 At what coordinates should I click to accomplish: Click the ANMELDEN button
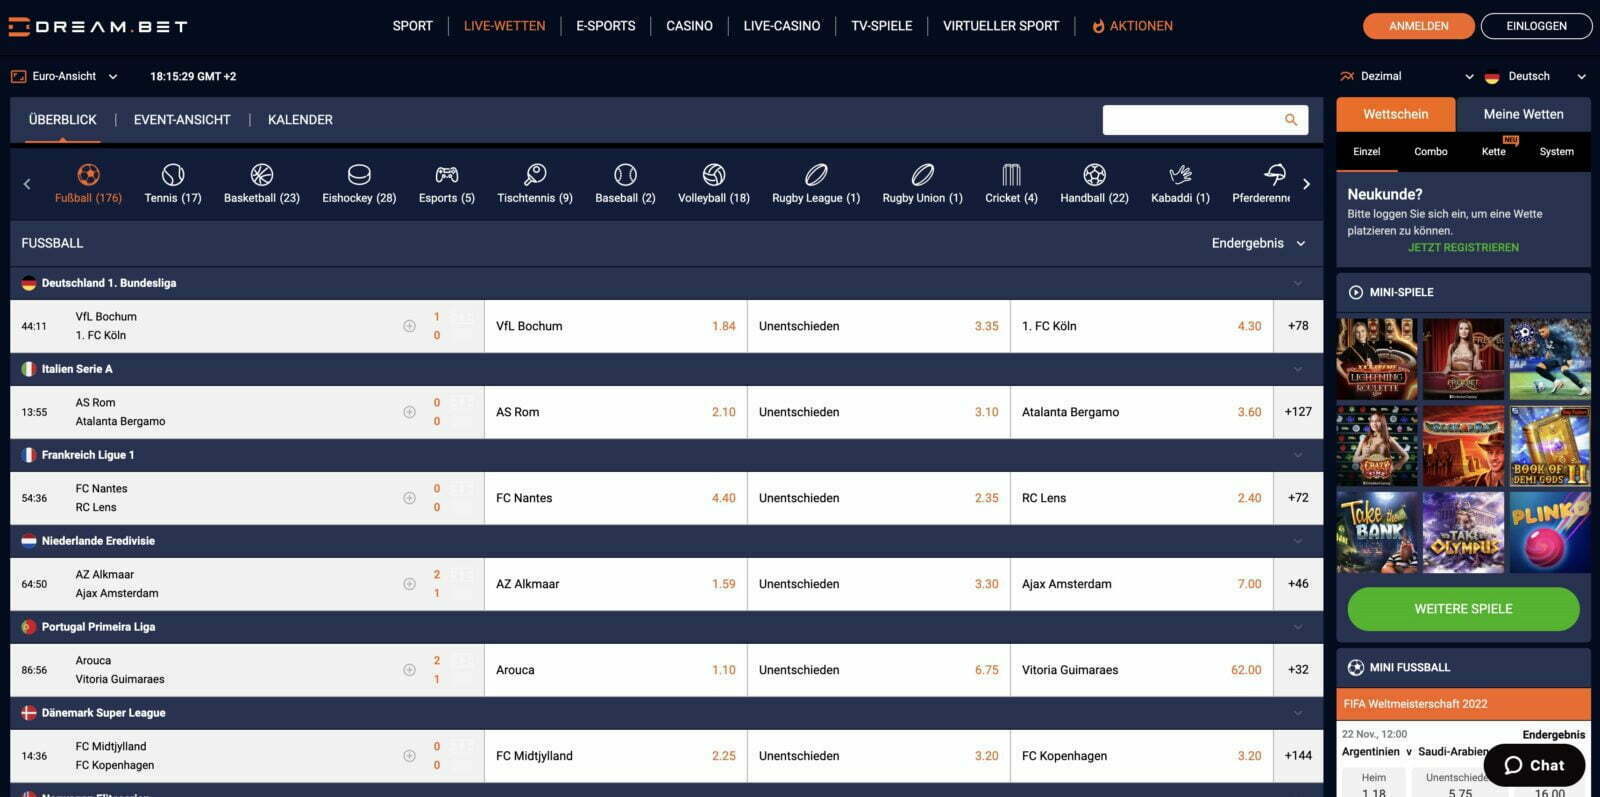point(1419,26)
